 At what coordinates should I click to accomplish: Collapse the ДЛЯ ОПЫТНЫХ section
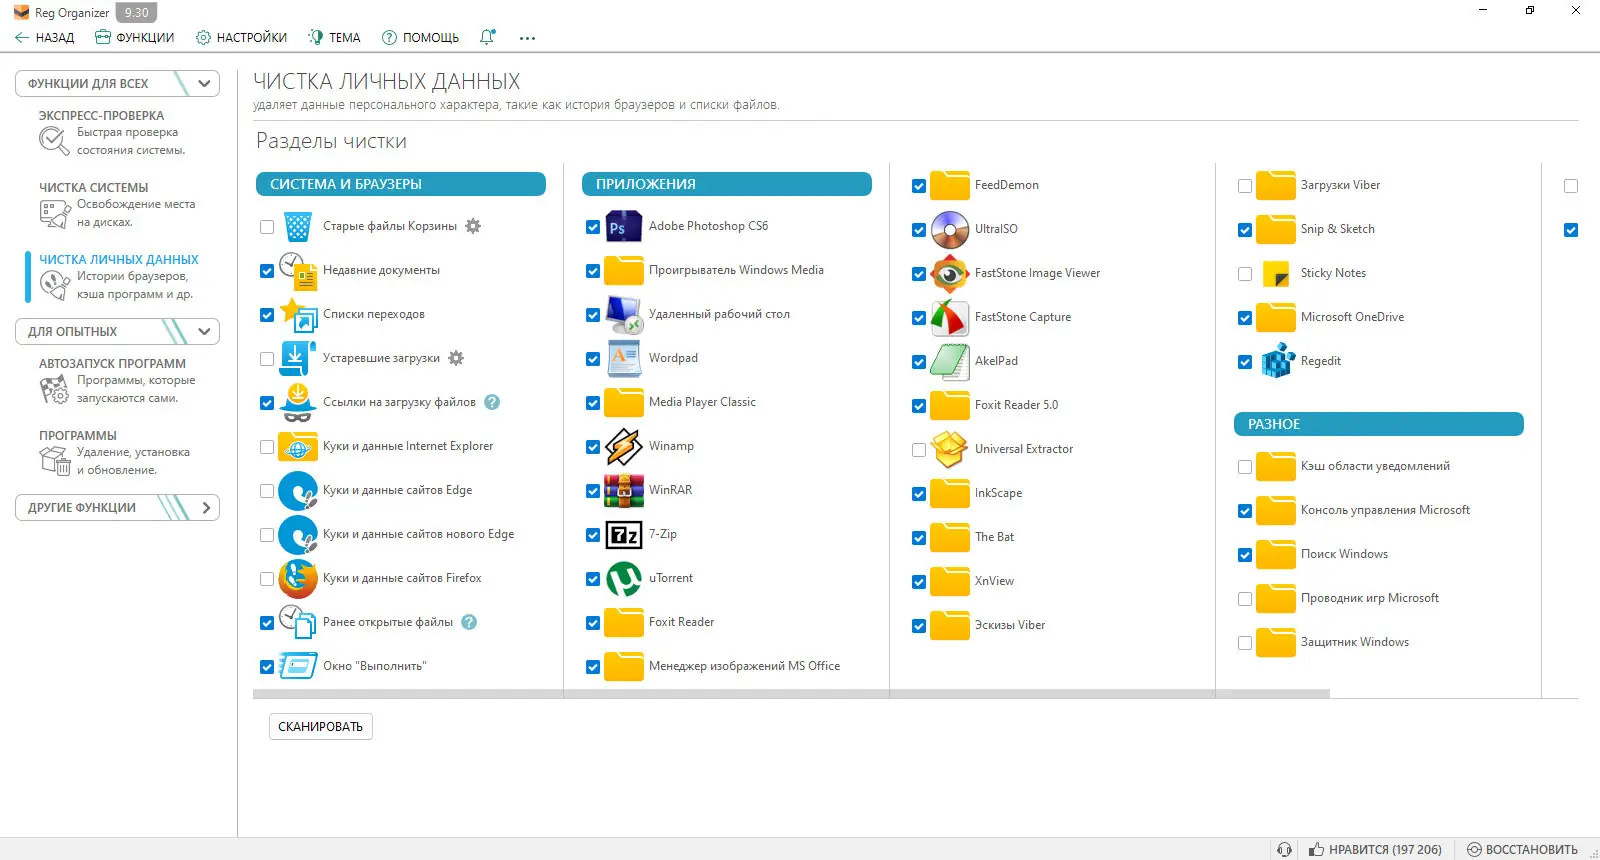click(117, 332)
